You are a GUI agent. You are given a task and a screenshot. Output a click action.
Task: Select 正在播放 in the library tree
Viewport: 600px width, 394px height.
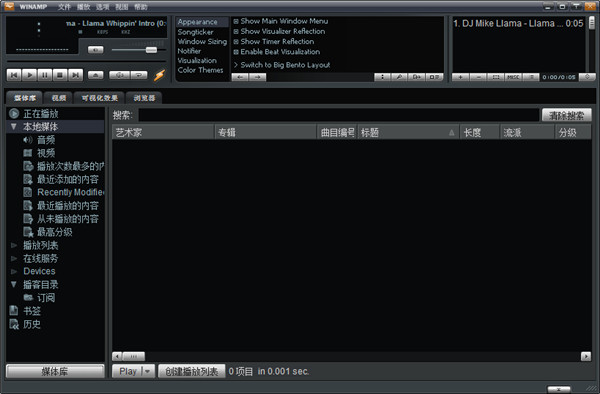pos(41,114)
